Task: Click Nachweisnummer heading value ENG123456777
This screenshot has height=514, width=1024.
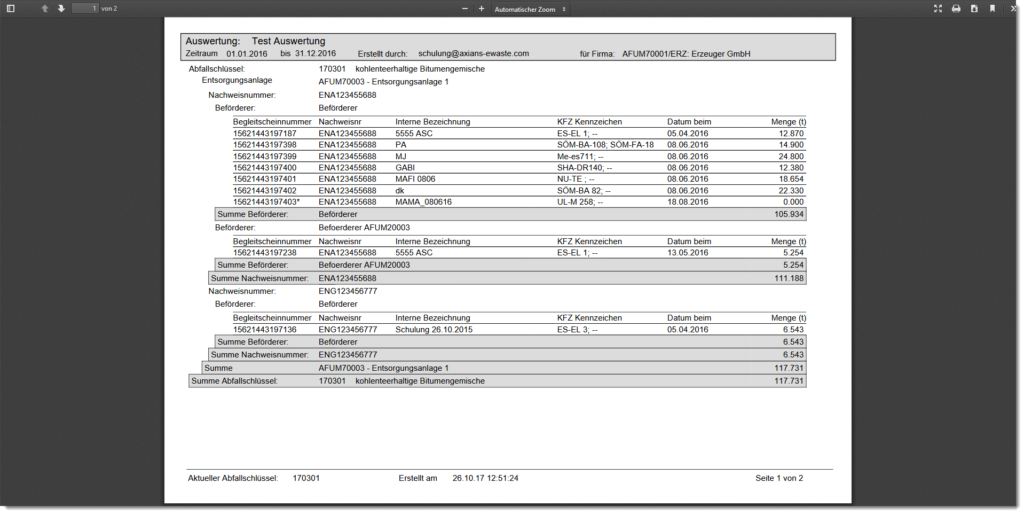Action: 347,291
